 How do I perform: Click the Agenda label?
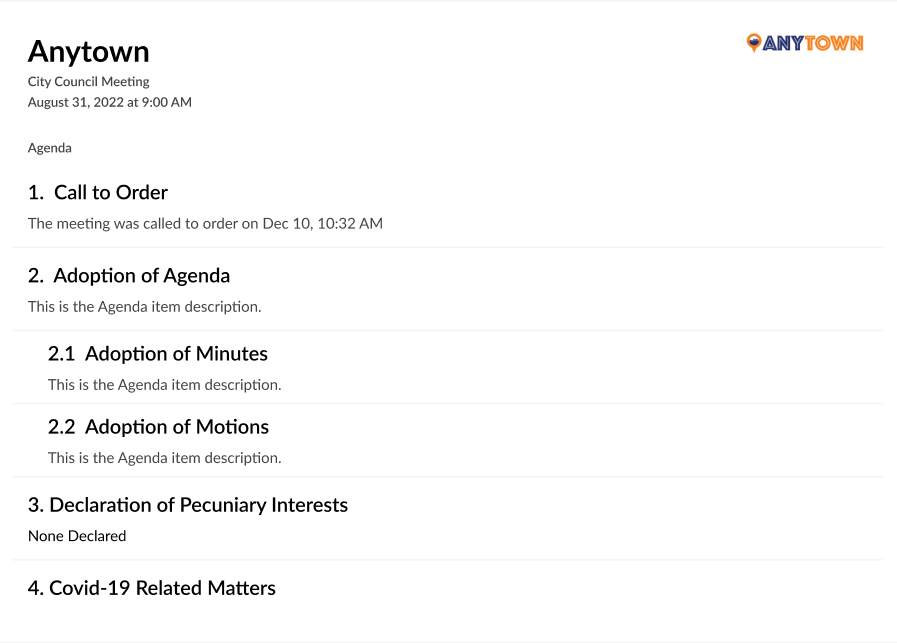(50, 148)
